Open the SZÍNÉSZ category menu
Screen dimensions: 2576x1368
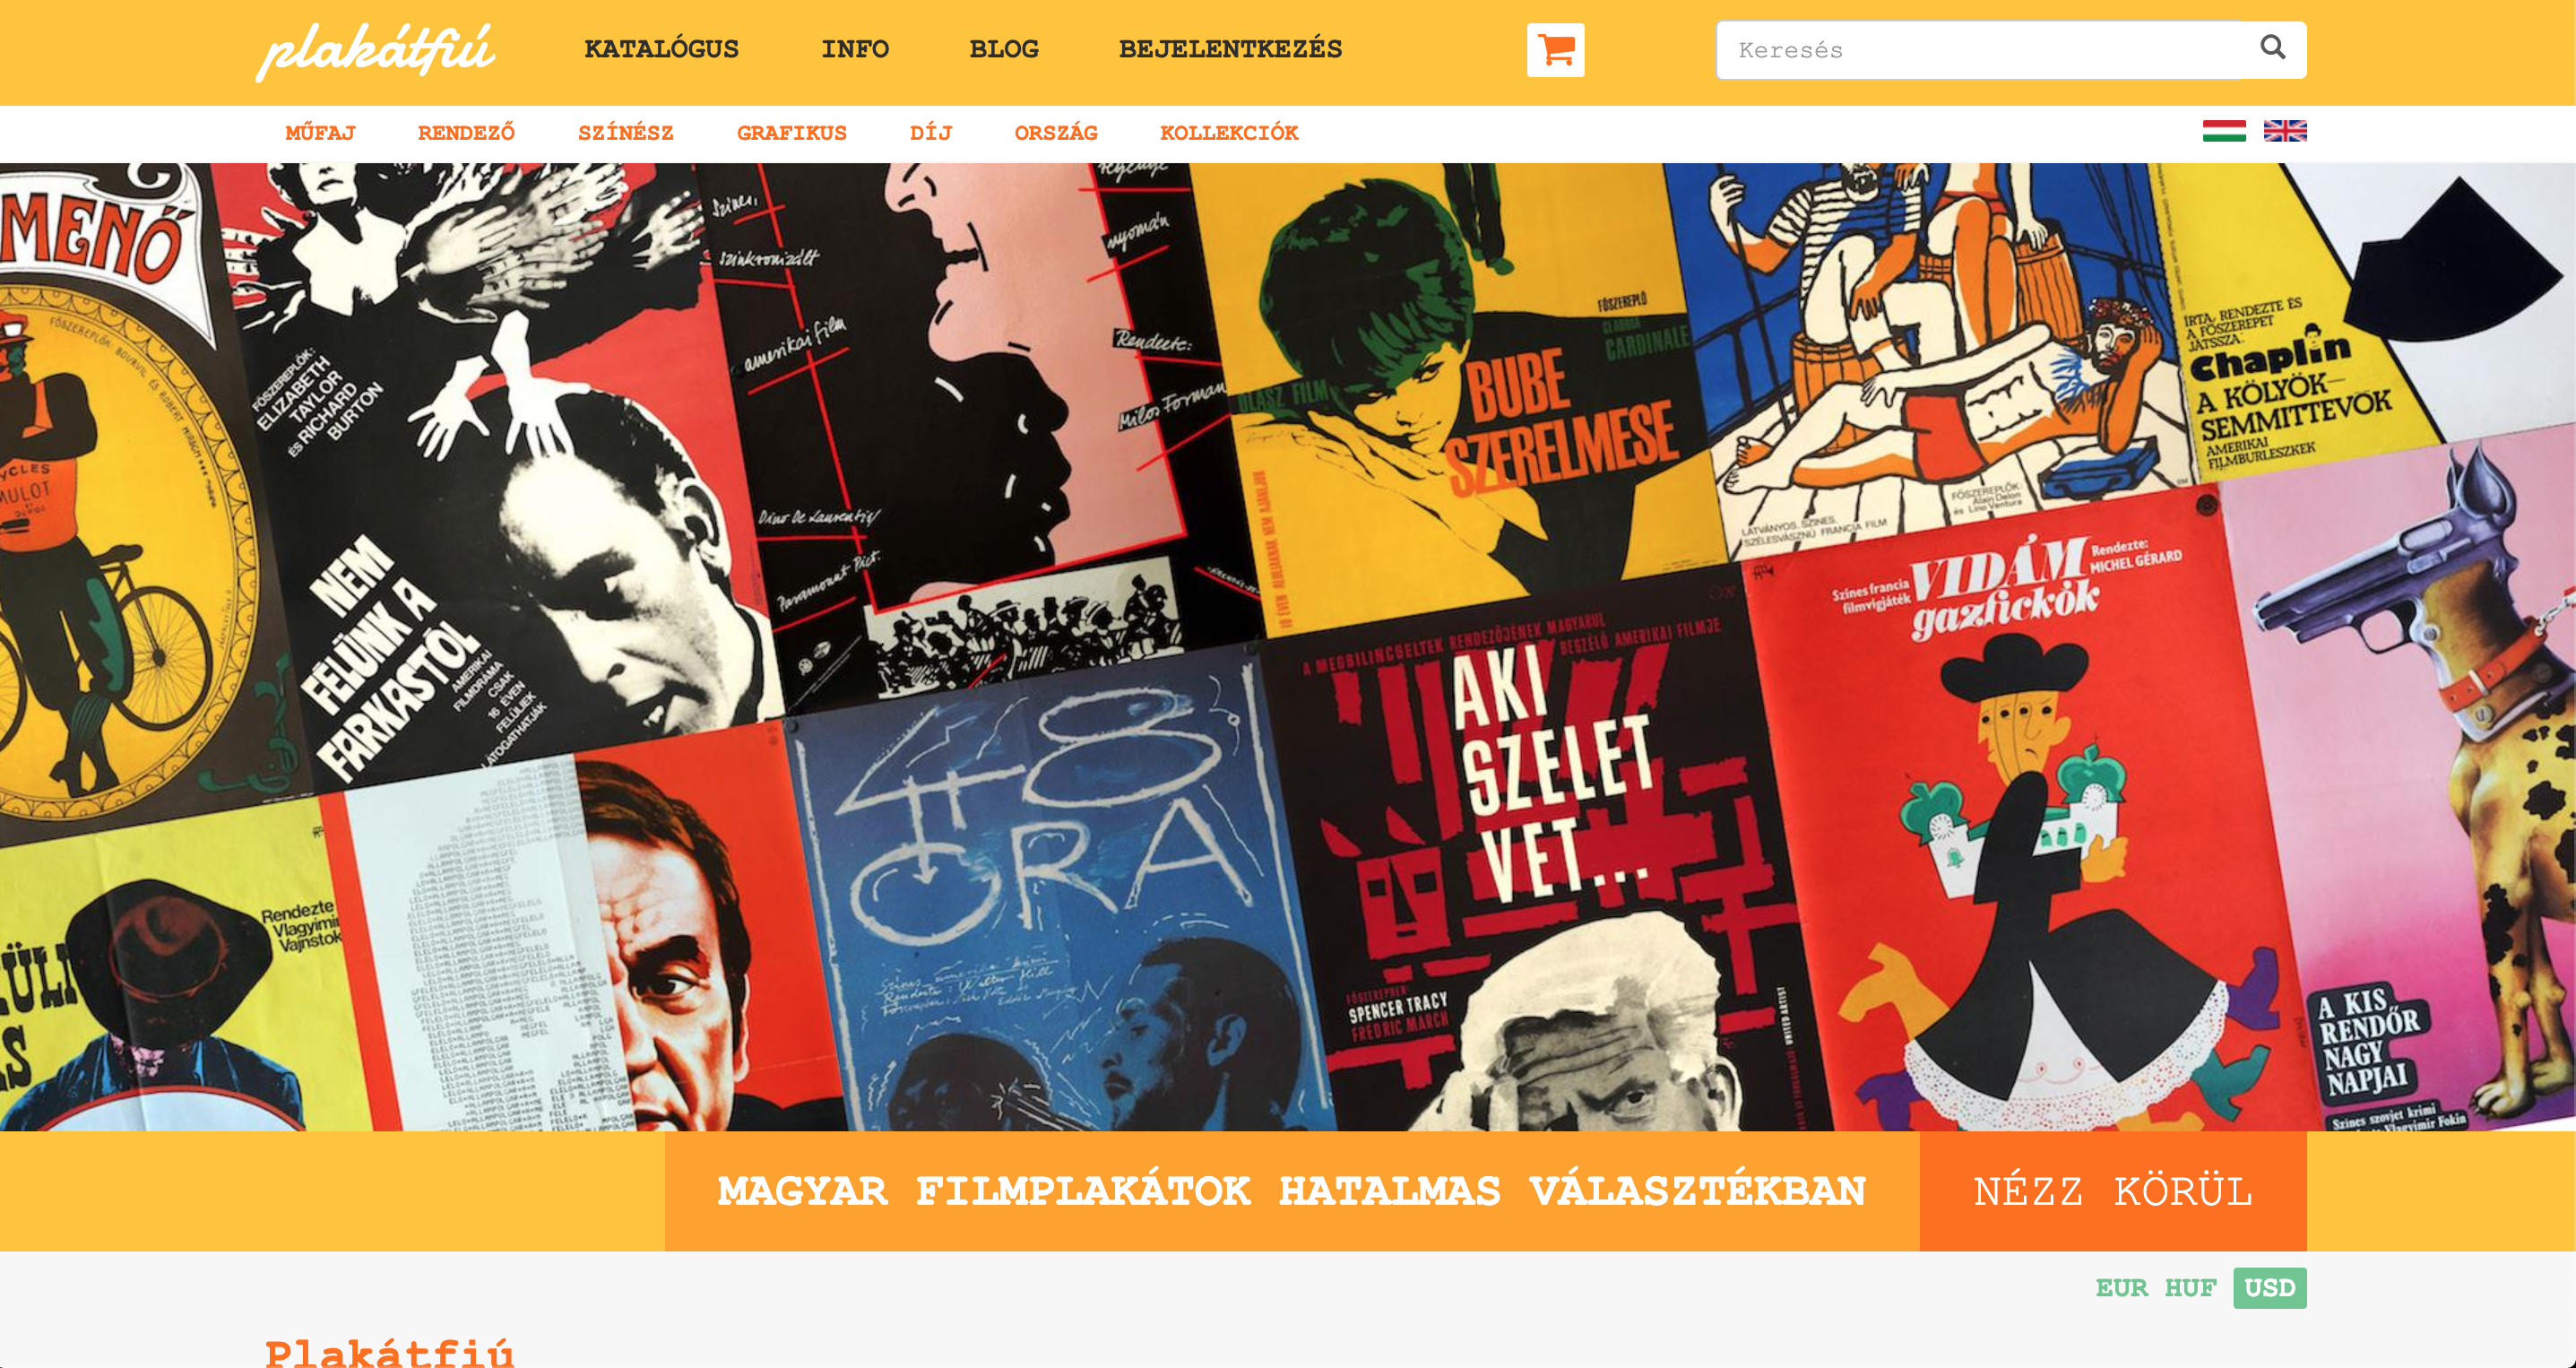click(626, 133)
